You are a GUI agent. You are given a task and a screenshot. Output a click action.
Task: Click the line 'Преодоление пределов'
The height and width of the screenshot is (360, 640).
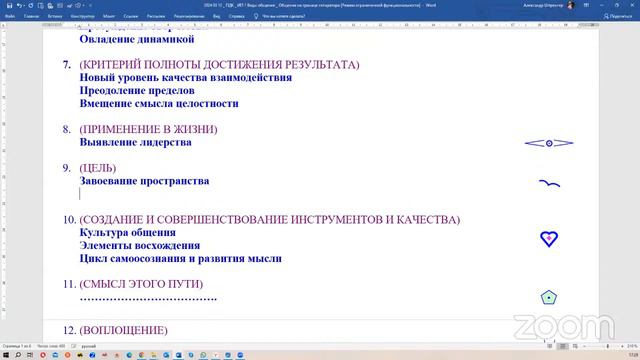[137, 91]
